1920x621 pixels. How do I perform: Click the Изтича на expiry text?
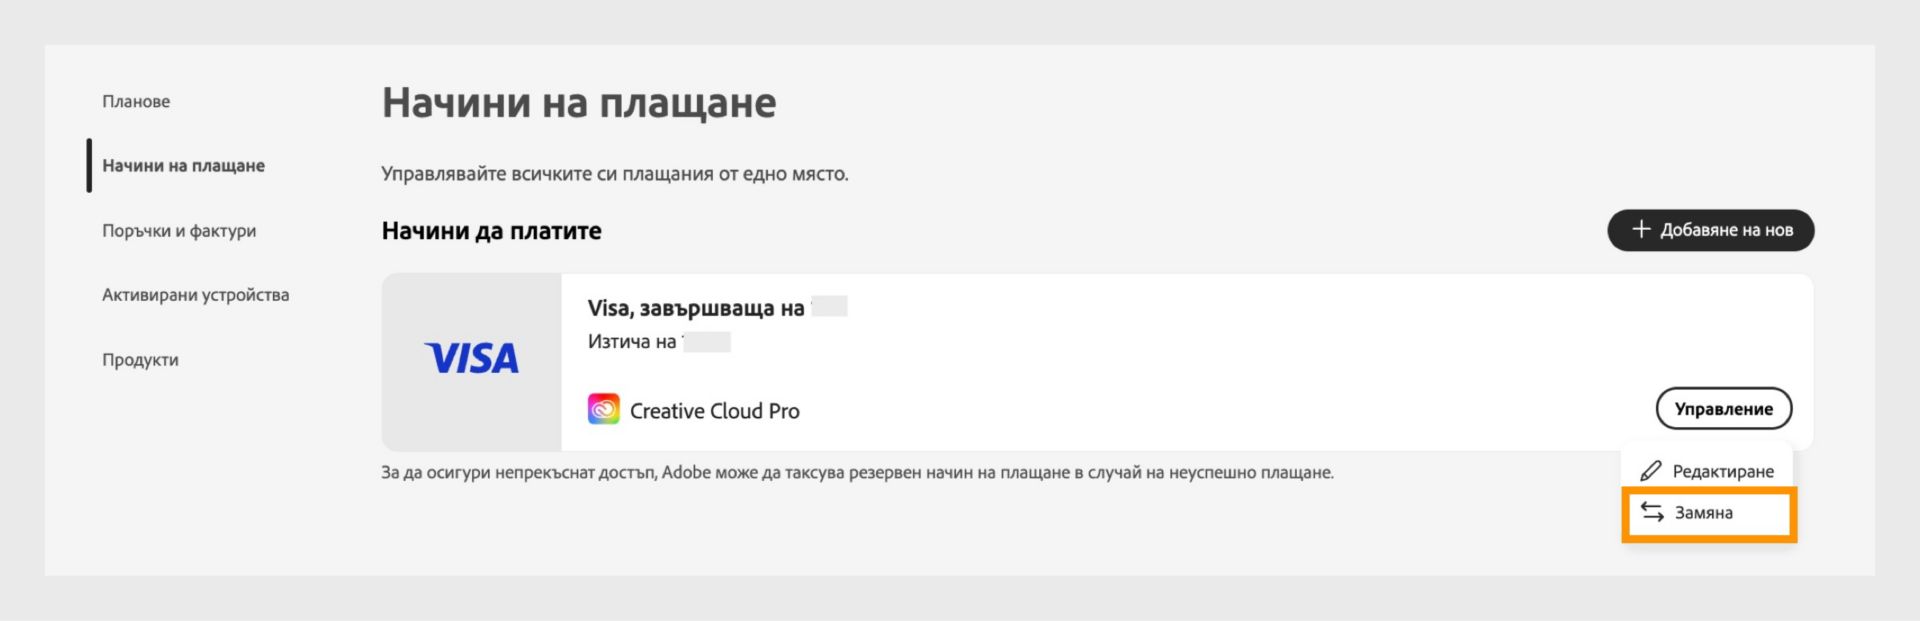(x=632, y=342)
